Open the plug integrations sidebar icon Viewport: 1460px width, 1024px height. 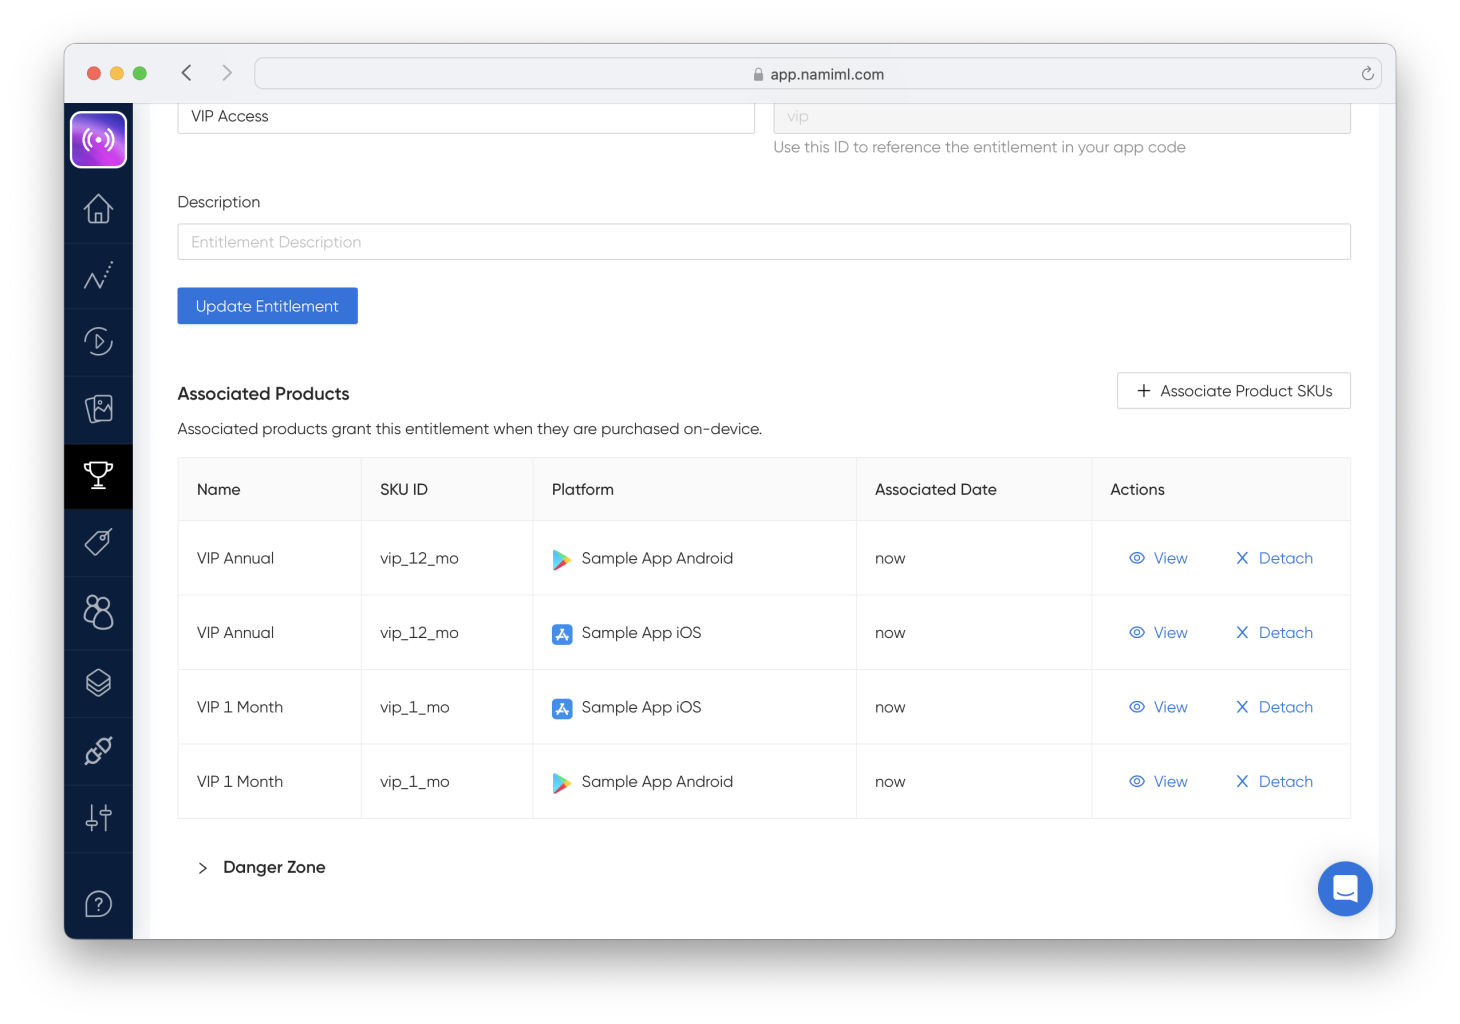pos(98,750)
